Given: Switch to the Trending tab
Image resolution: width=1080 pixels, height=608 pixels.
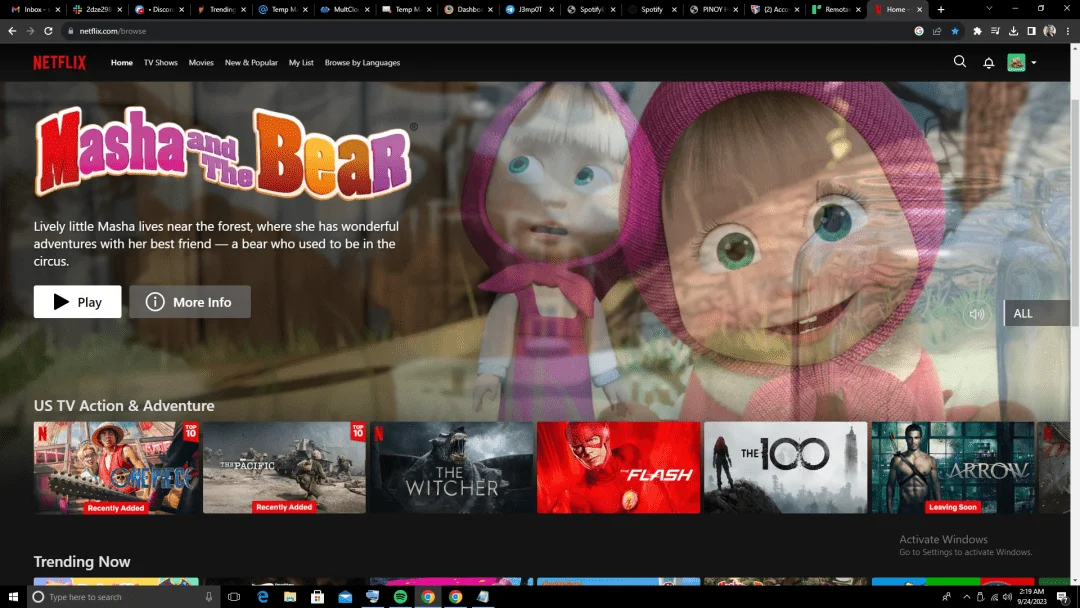Looking at the screenshot, I should [221, 10].
